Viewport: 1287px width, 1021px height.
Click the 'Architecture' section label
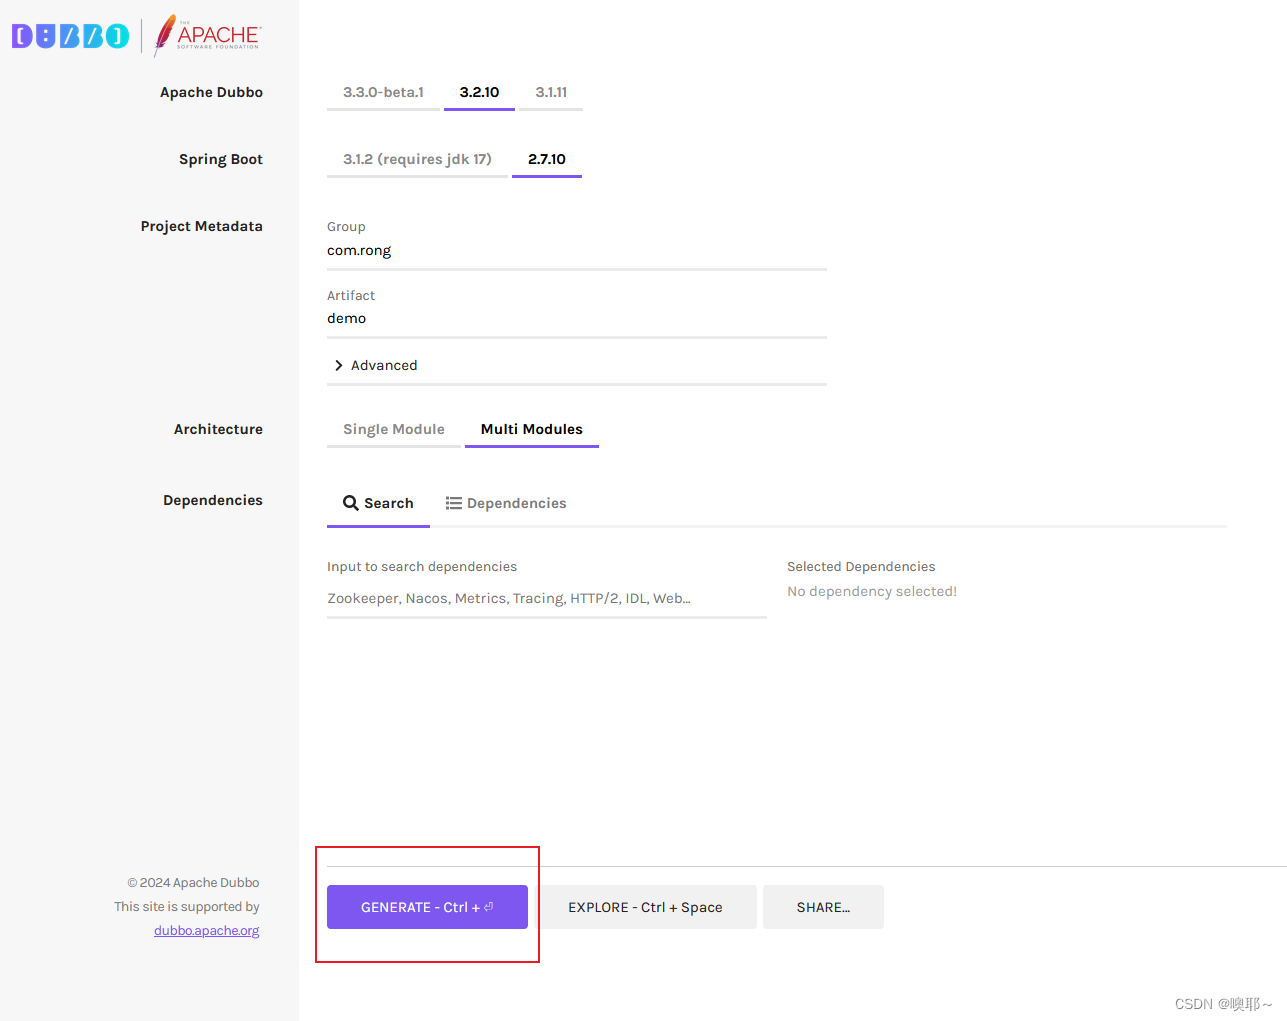pyautogui.click(x=218, y=429)
